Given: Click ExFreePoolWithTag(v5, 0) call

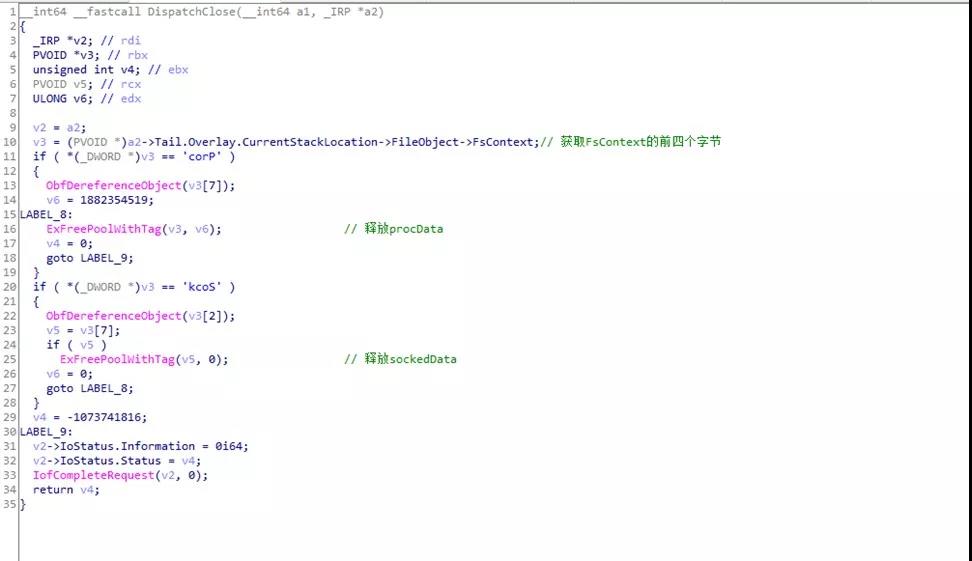Looking at the screenshot, I should click(144, 360).
